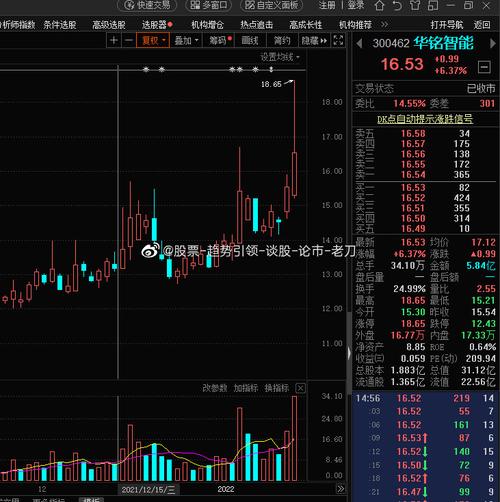Click 隐藏 to hide the side panel
The height and width of the screenshot is (502, 500).
314,41
